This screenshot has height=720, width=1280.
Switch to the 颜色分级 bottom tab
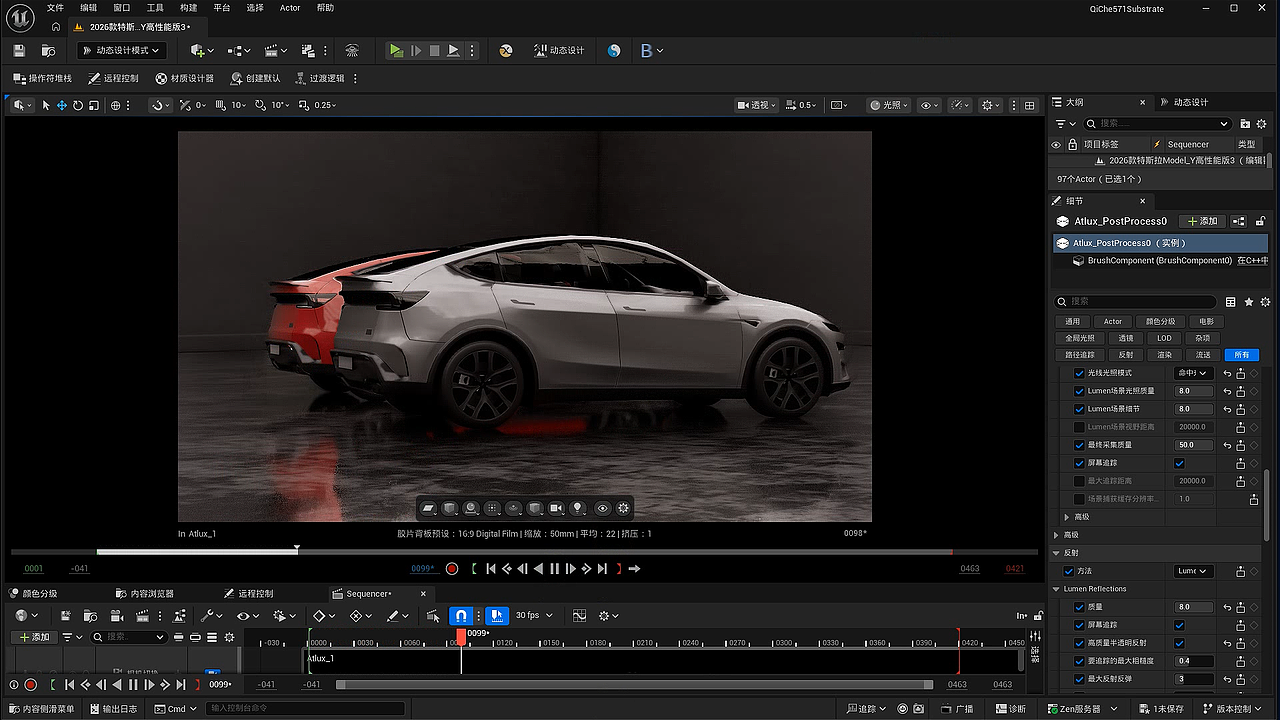click(33, 593)
